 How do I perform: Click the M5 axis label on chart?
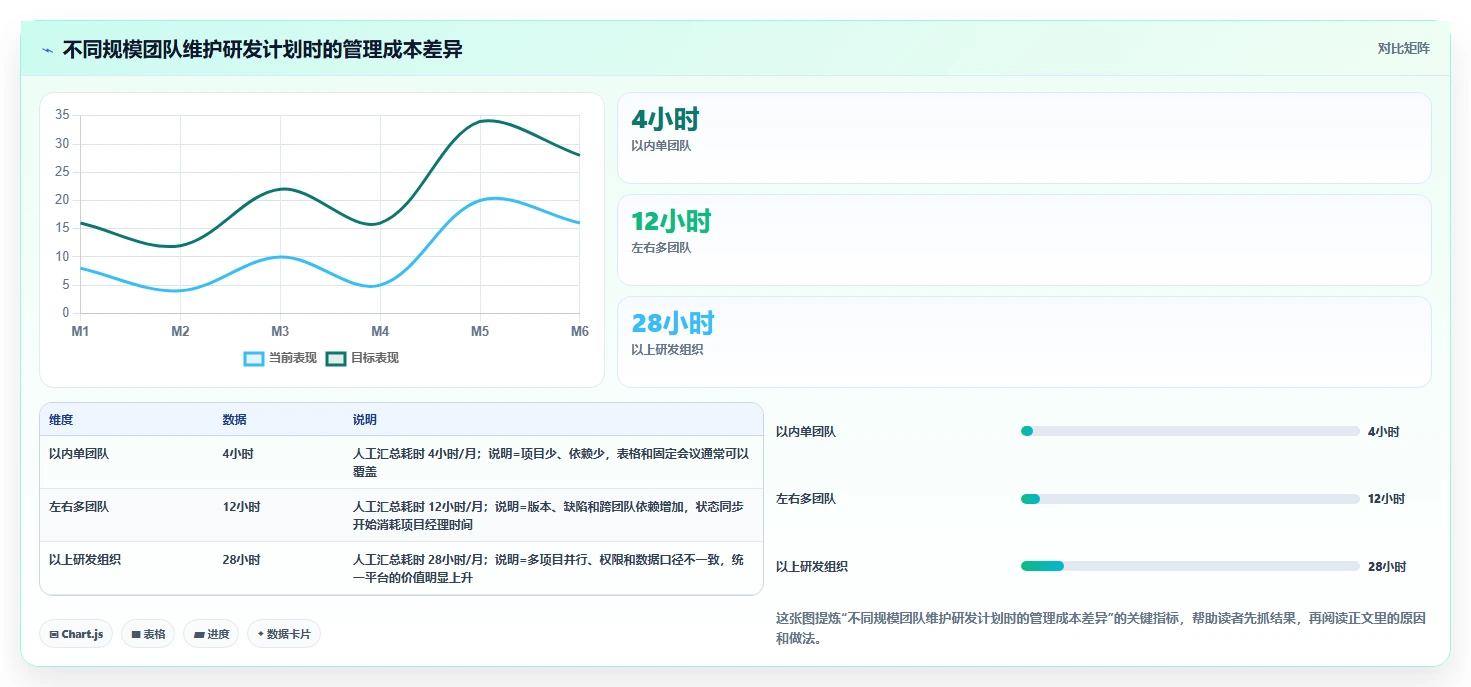coord(480,331)
